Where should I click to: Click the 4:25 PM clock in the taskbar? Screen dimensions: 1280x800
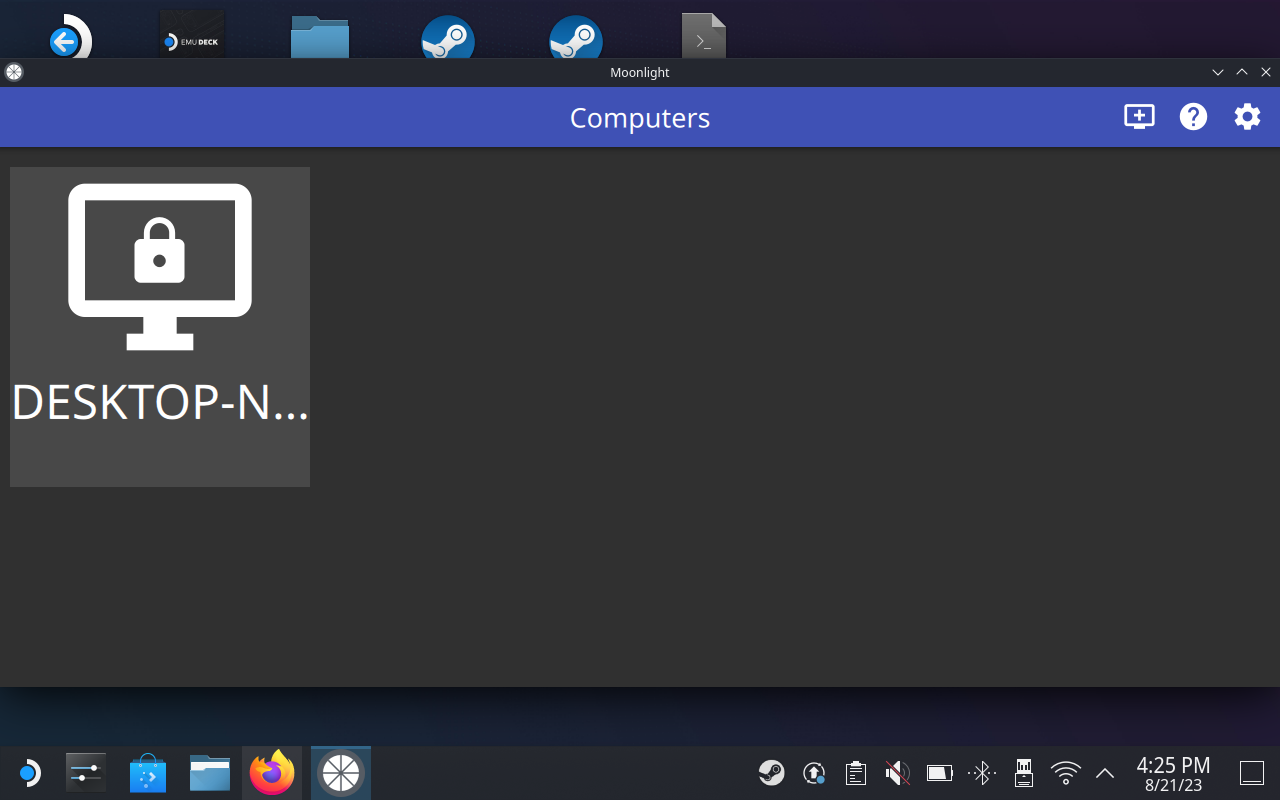pyautogui.click(x=1173, y=773)
